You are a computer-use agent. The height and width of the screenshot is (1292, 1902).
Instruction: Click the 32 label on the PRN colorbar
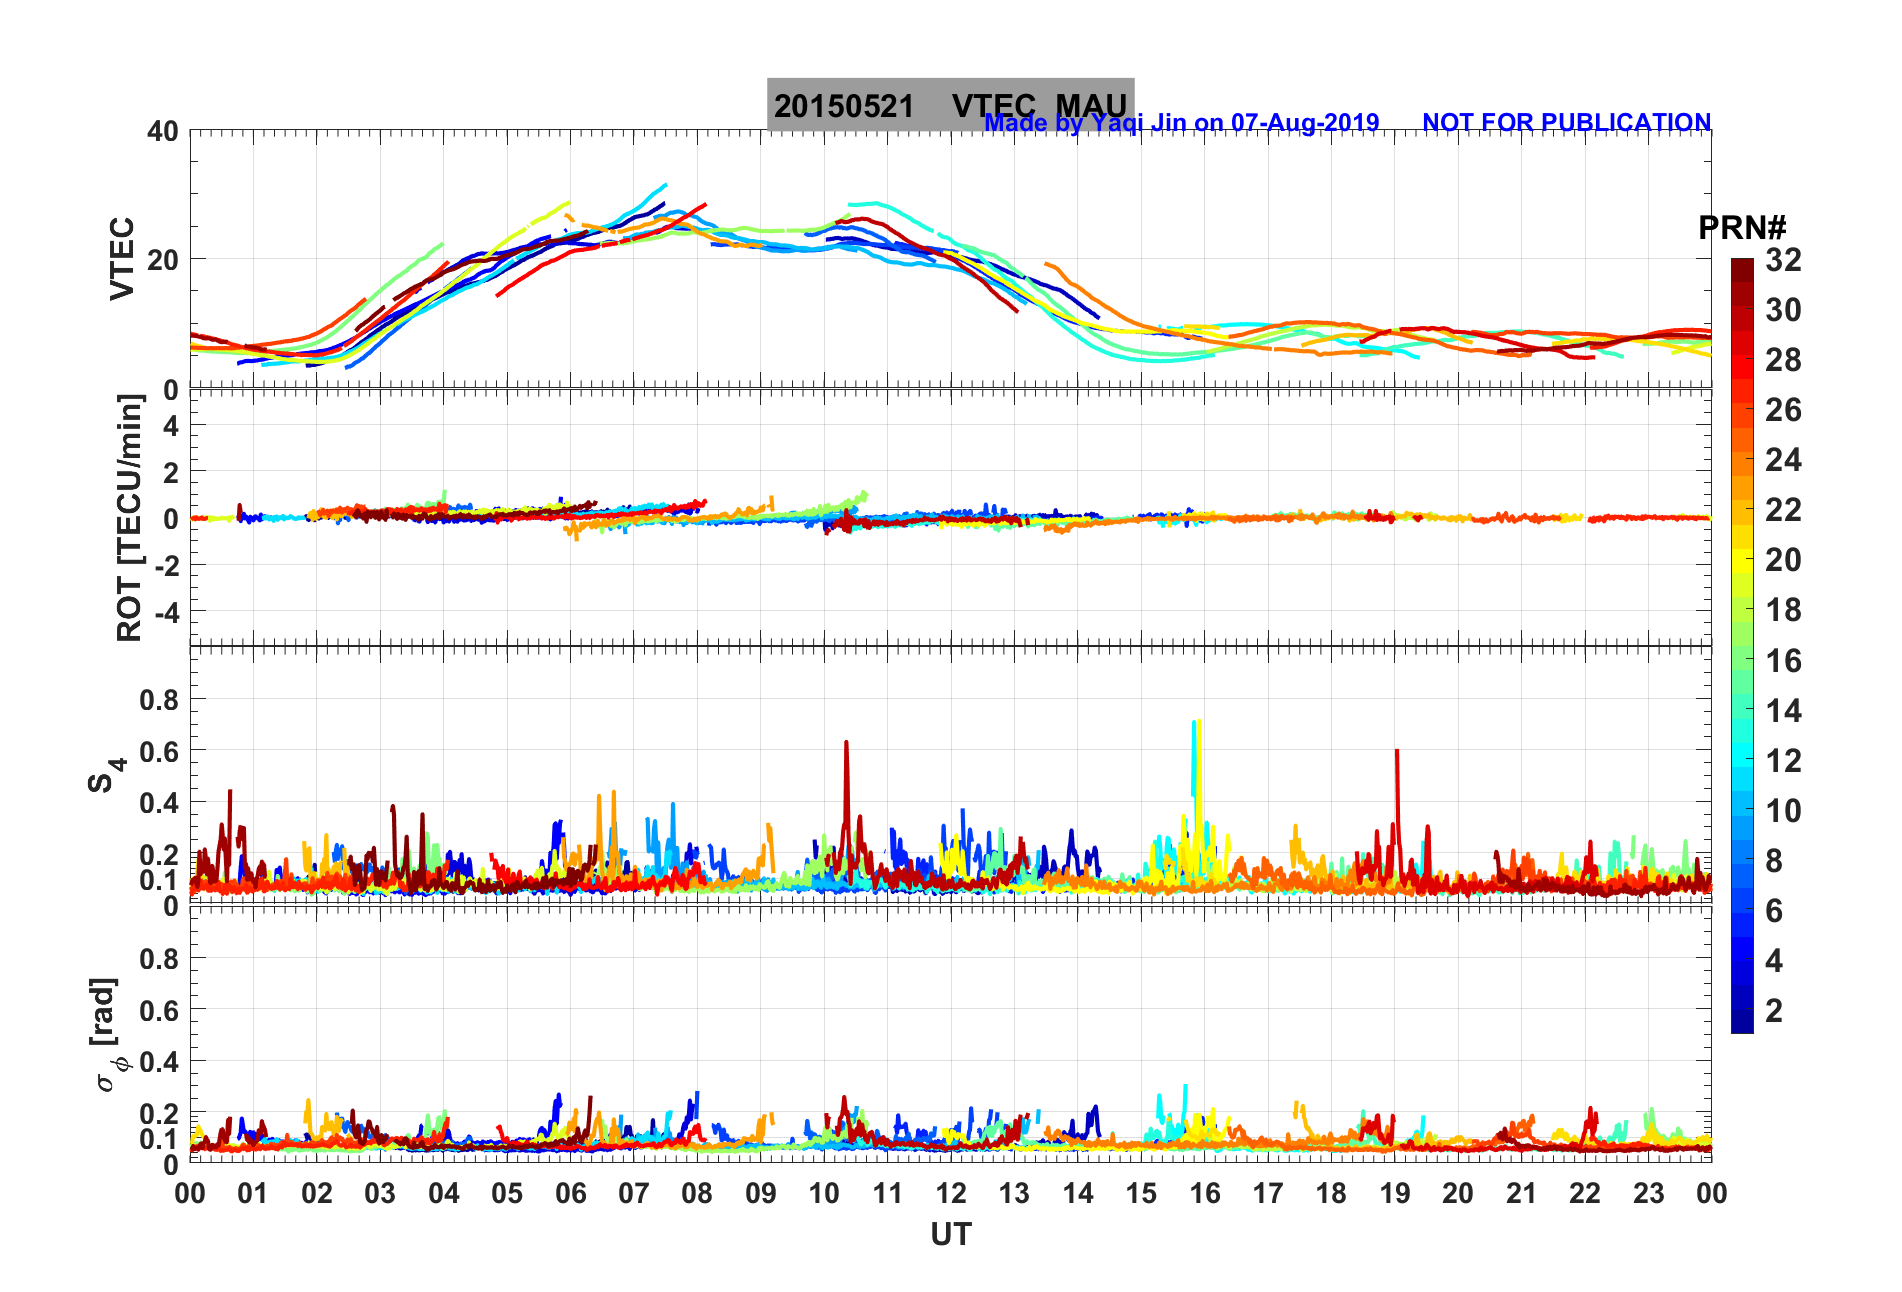point(1783,260)
